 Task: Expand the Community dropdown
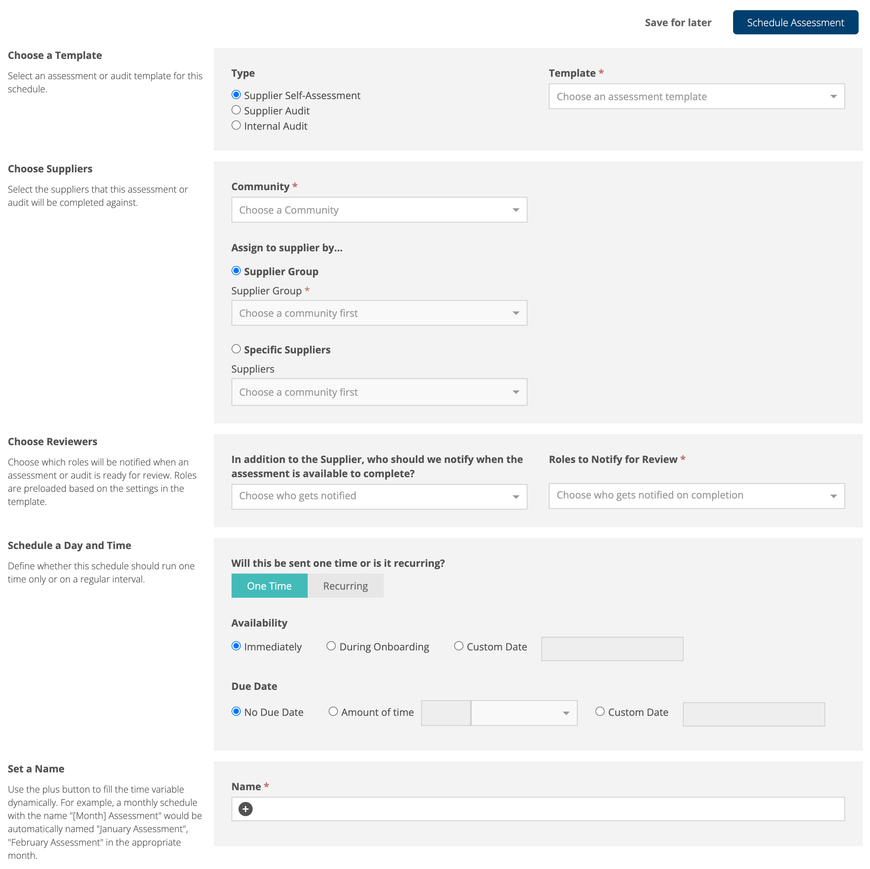point(379,210)
